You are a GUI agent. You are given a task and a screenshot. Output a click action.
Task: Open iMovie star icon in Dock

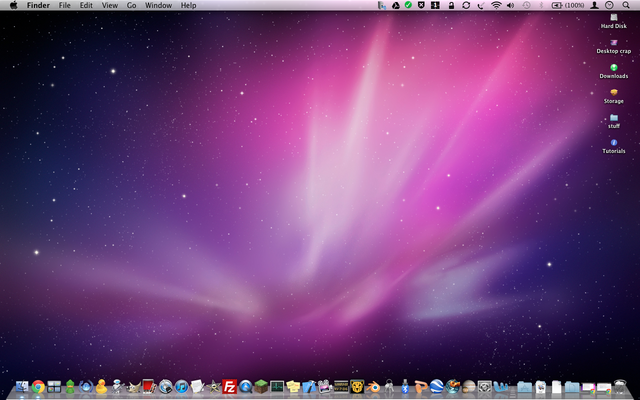pos(213,386)
